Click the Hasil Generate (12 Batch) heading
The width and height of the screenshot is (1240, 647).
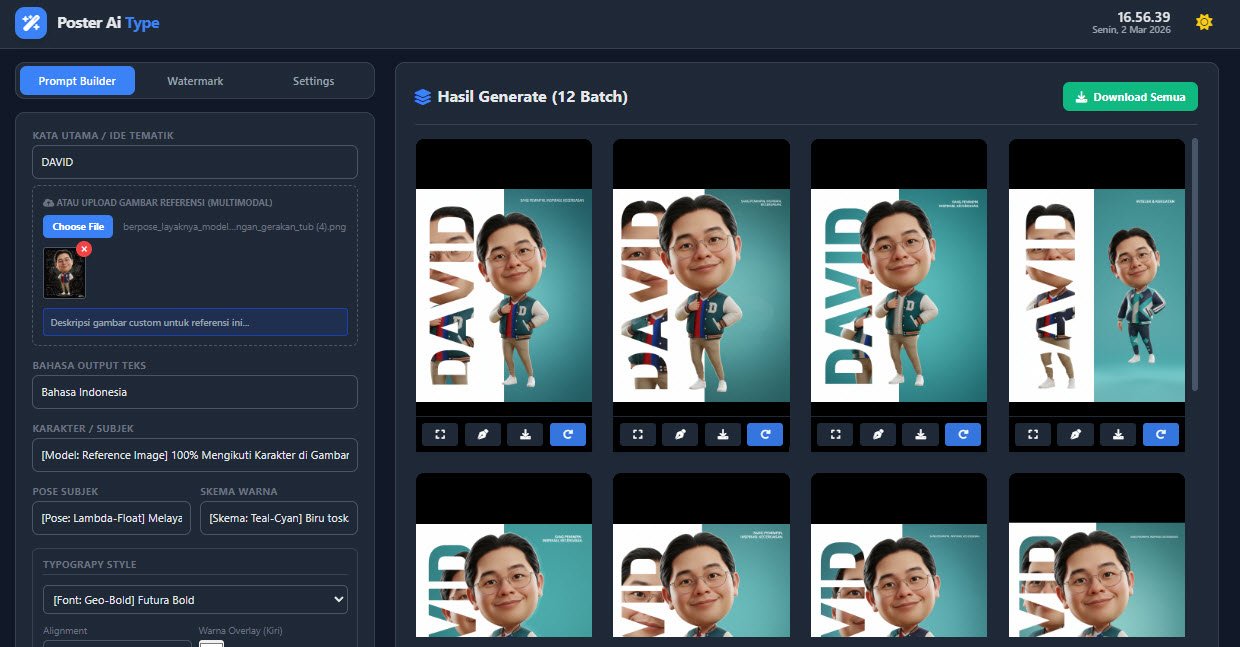pyautogui.click(x=532, y=97)
